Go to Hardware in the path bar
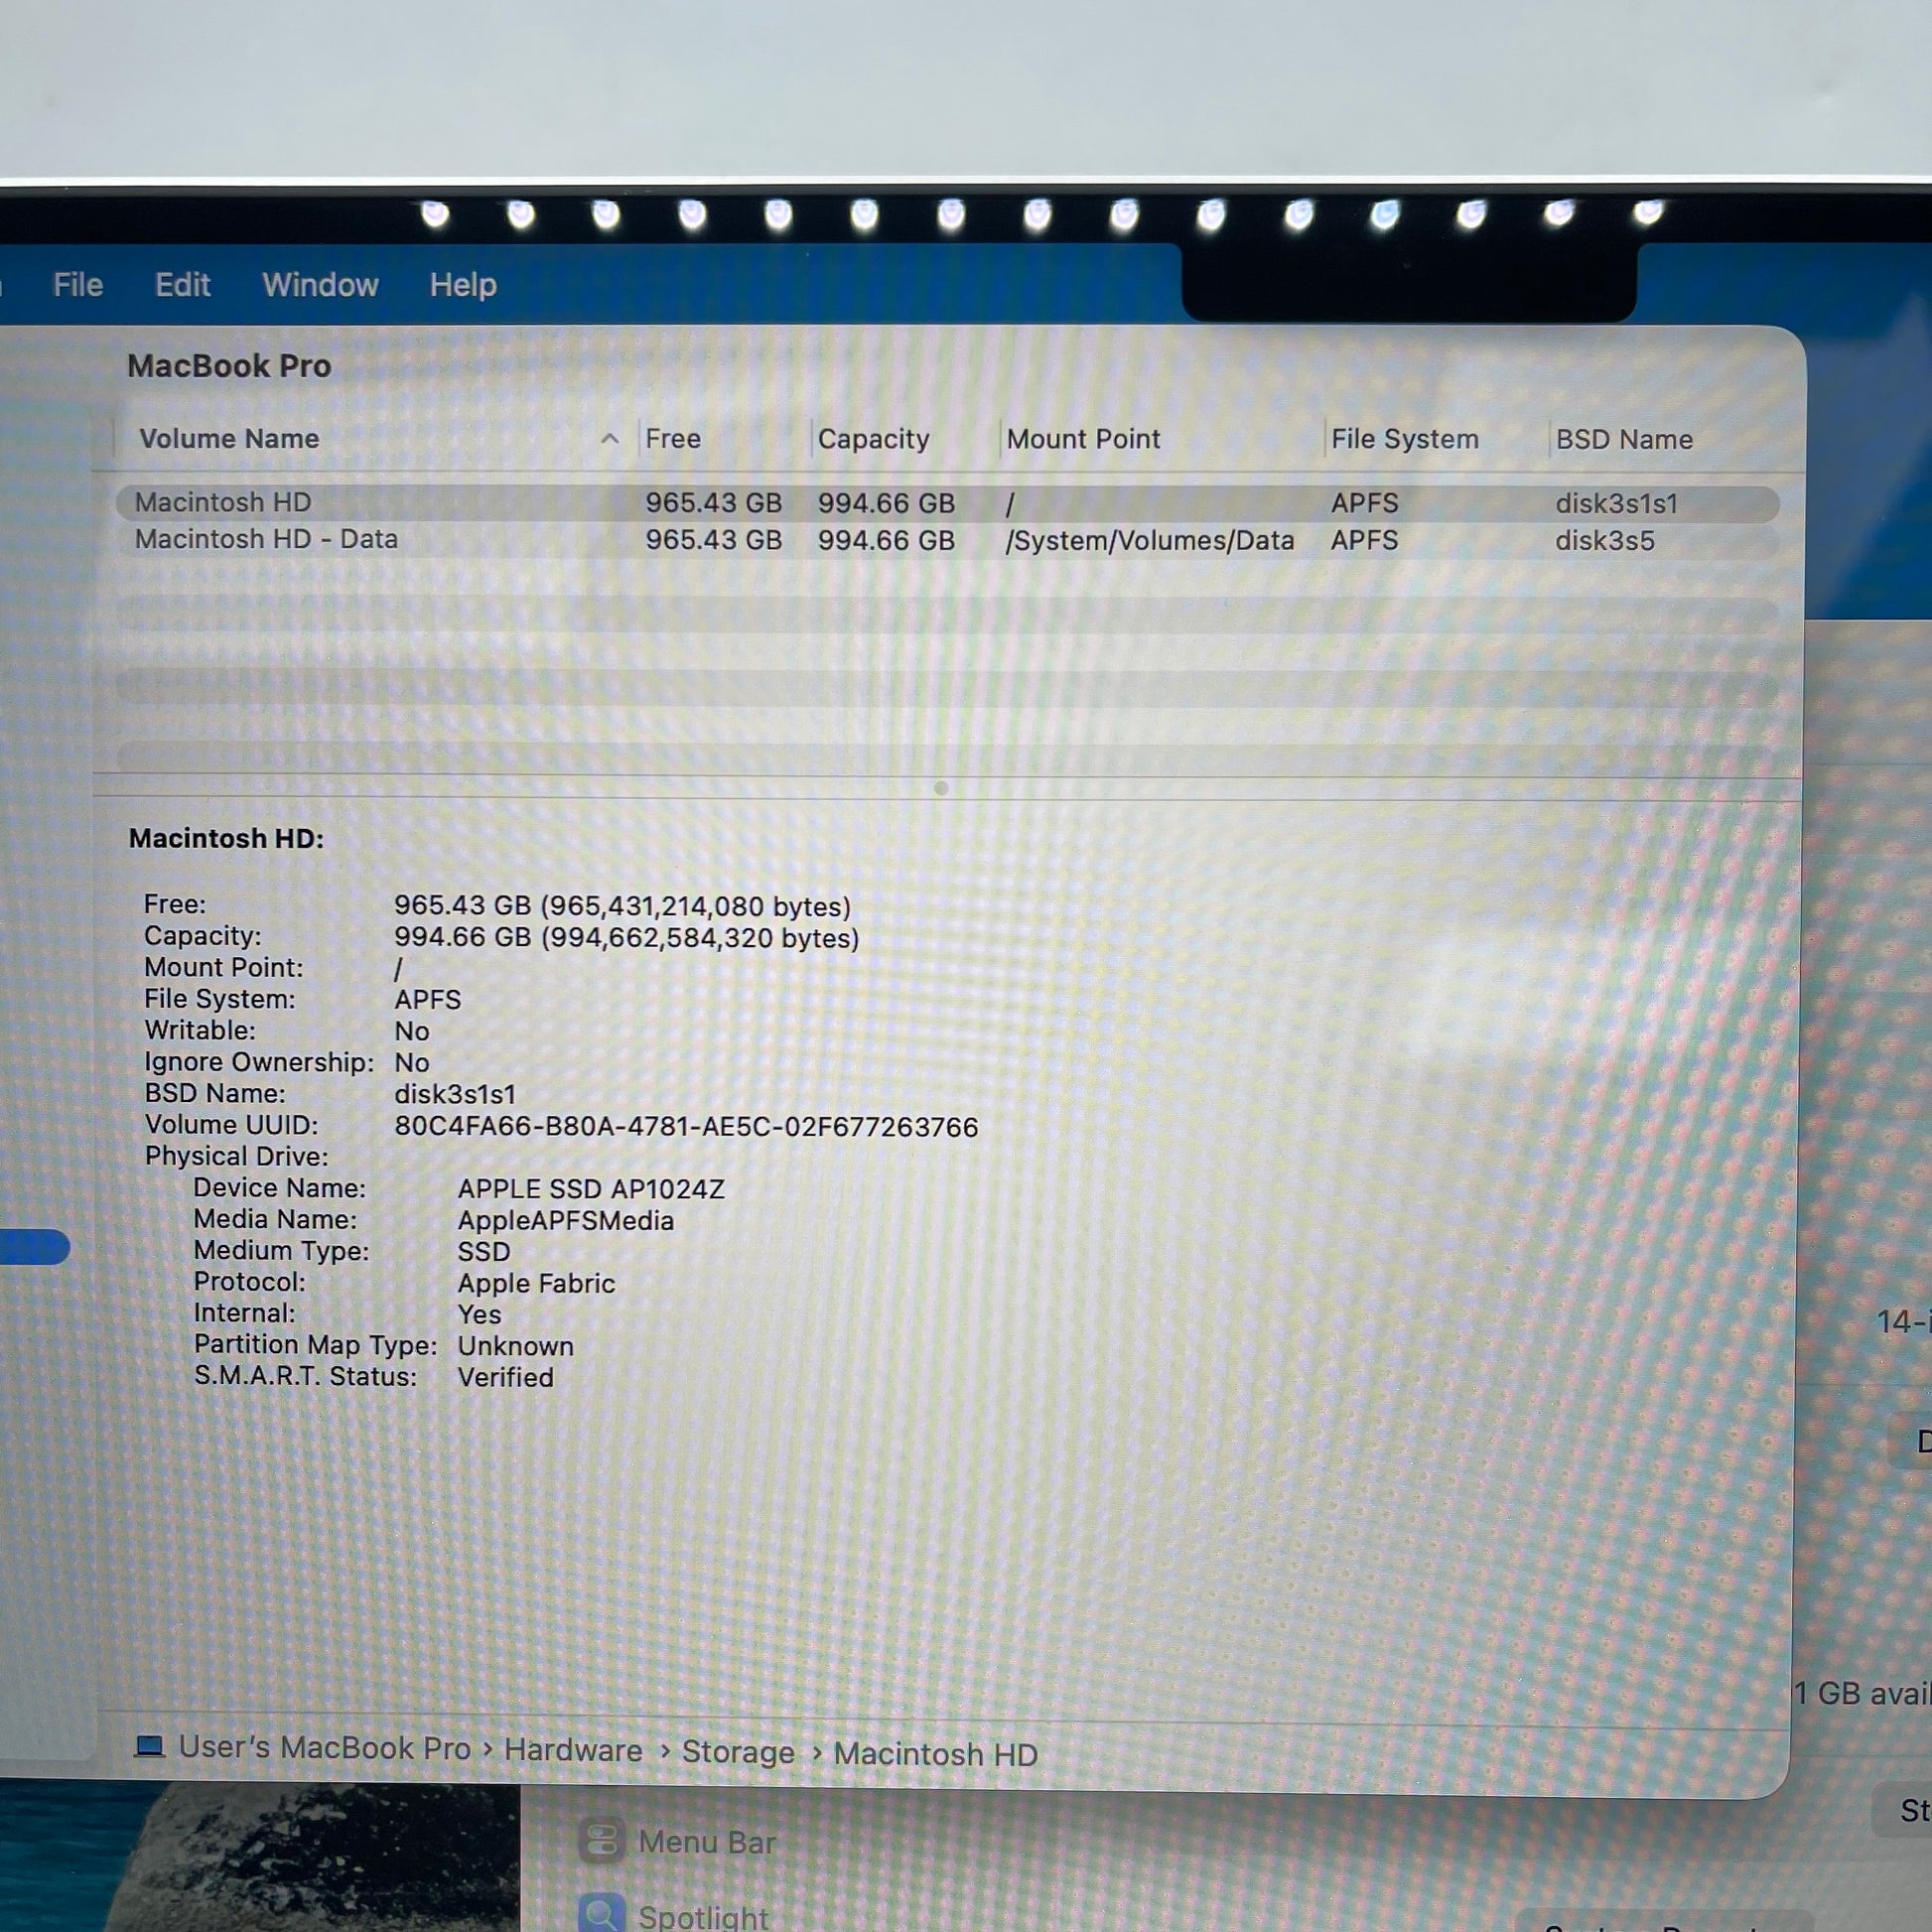The height and width of the screenshot is (1932, 1932). click(573, 1750)
